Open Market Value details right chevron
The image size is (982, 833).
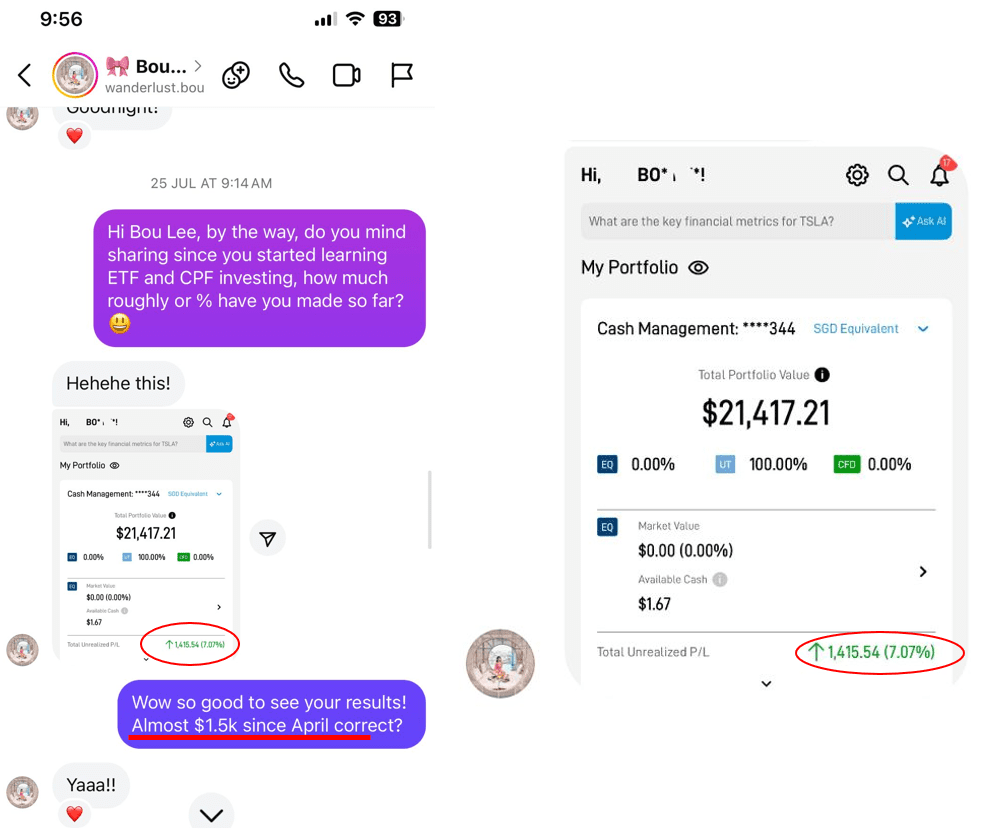pyautogui.click(x=923, y=571)
